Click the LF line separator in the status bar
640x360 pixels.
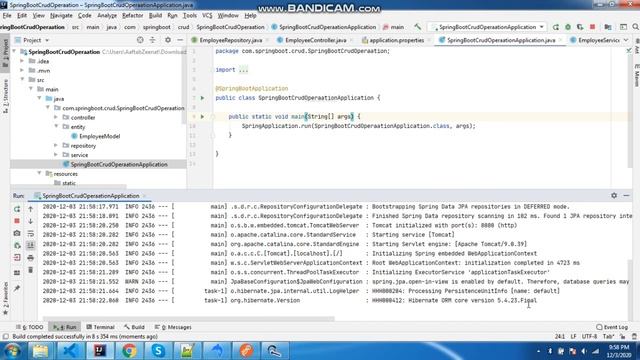coord(573,336)
